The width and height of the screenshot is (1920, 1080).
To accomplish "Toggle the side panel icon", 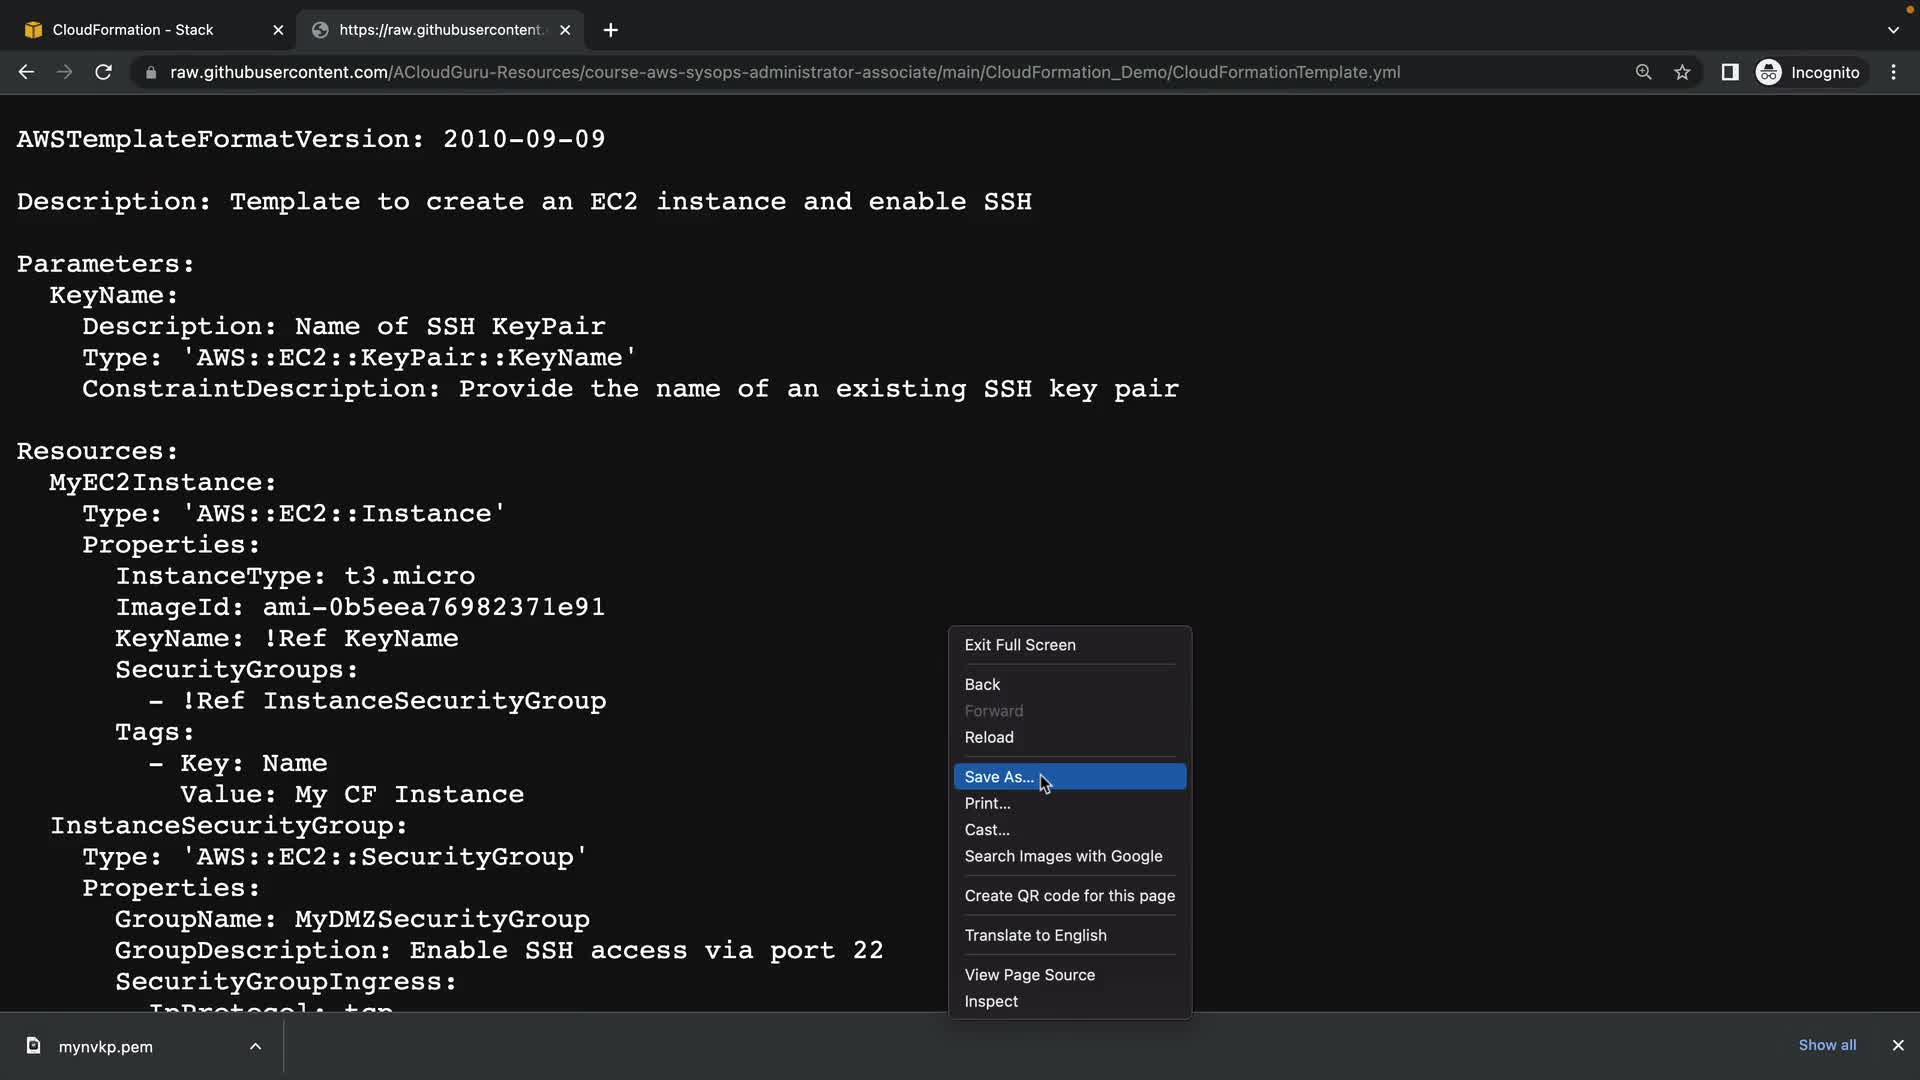I will click(1729, 72).
